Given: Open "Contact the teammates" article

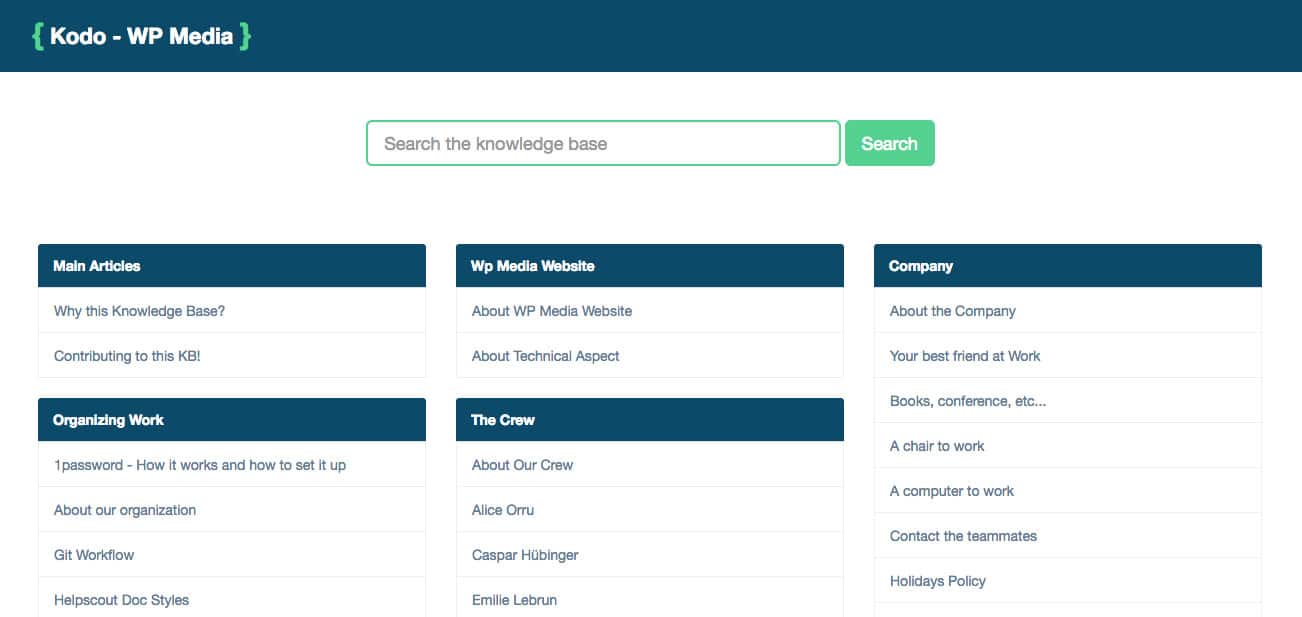Looking at the screenshot, I should (1068, 536).
